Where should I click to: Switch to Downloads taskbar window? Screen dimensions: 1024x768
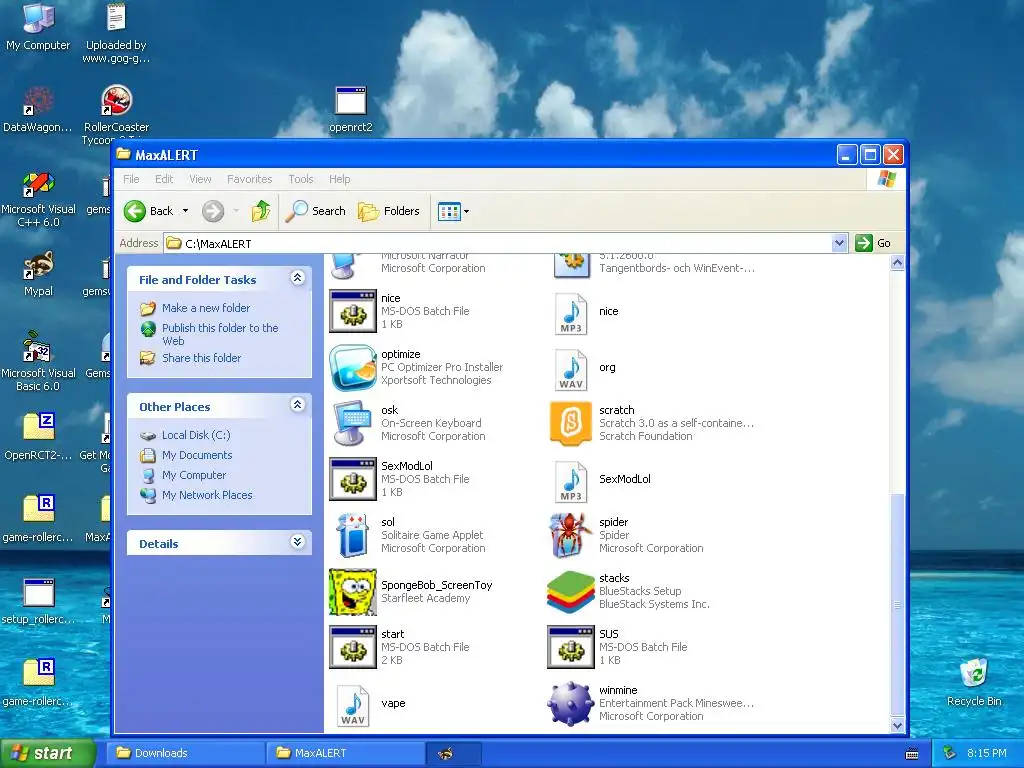tap(186, 753)
